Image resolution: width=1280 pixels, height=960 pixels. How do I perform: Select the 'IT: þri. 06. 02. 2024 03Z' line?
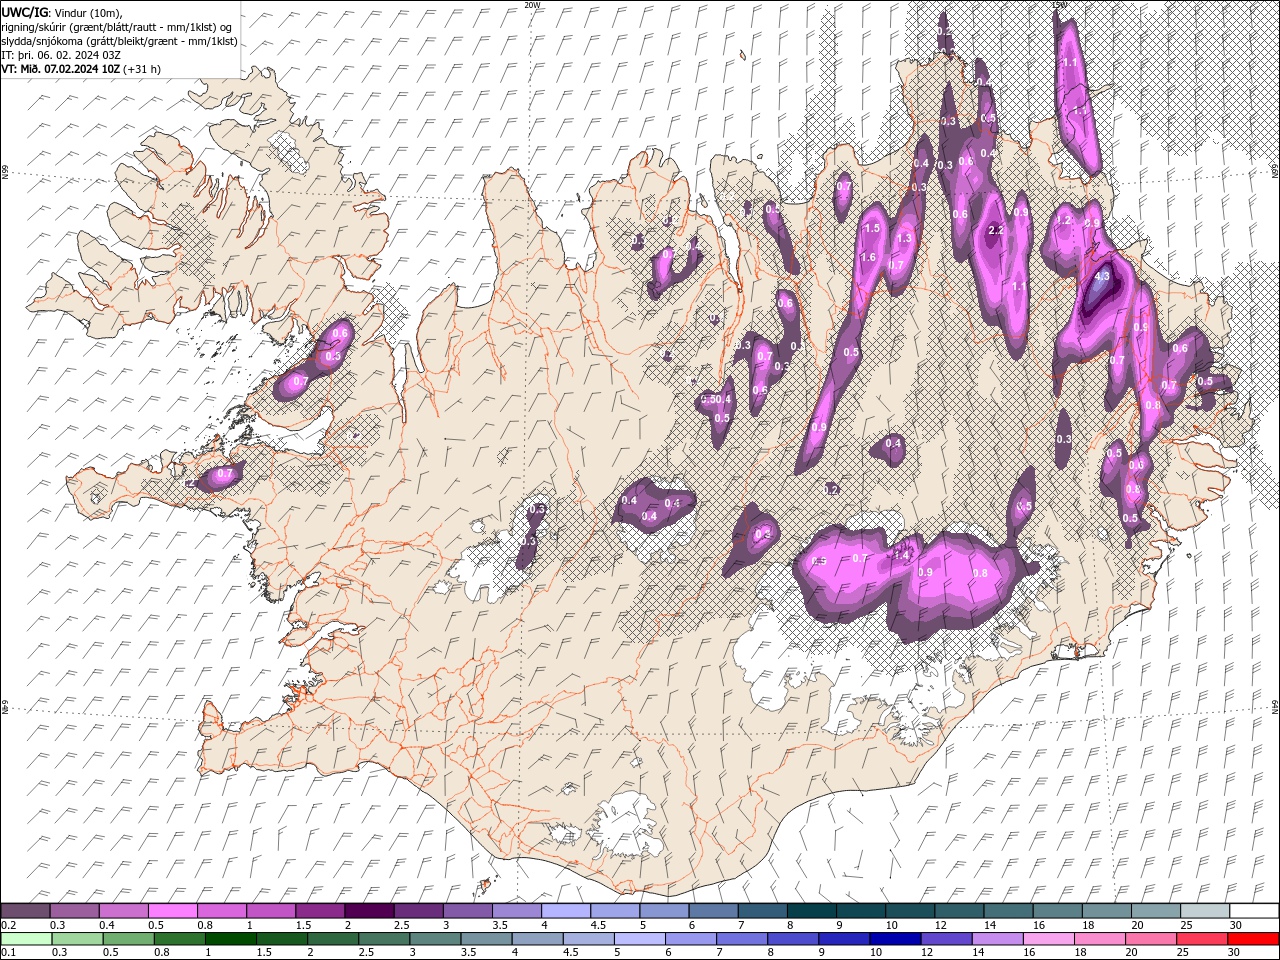60,55
